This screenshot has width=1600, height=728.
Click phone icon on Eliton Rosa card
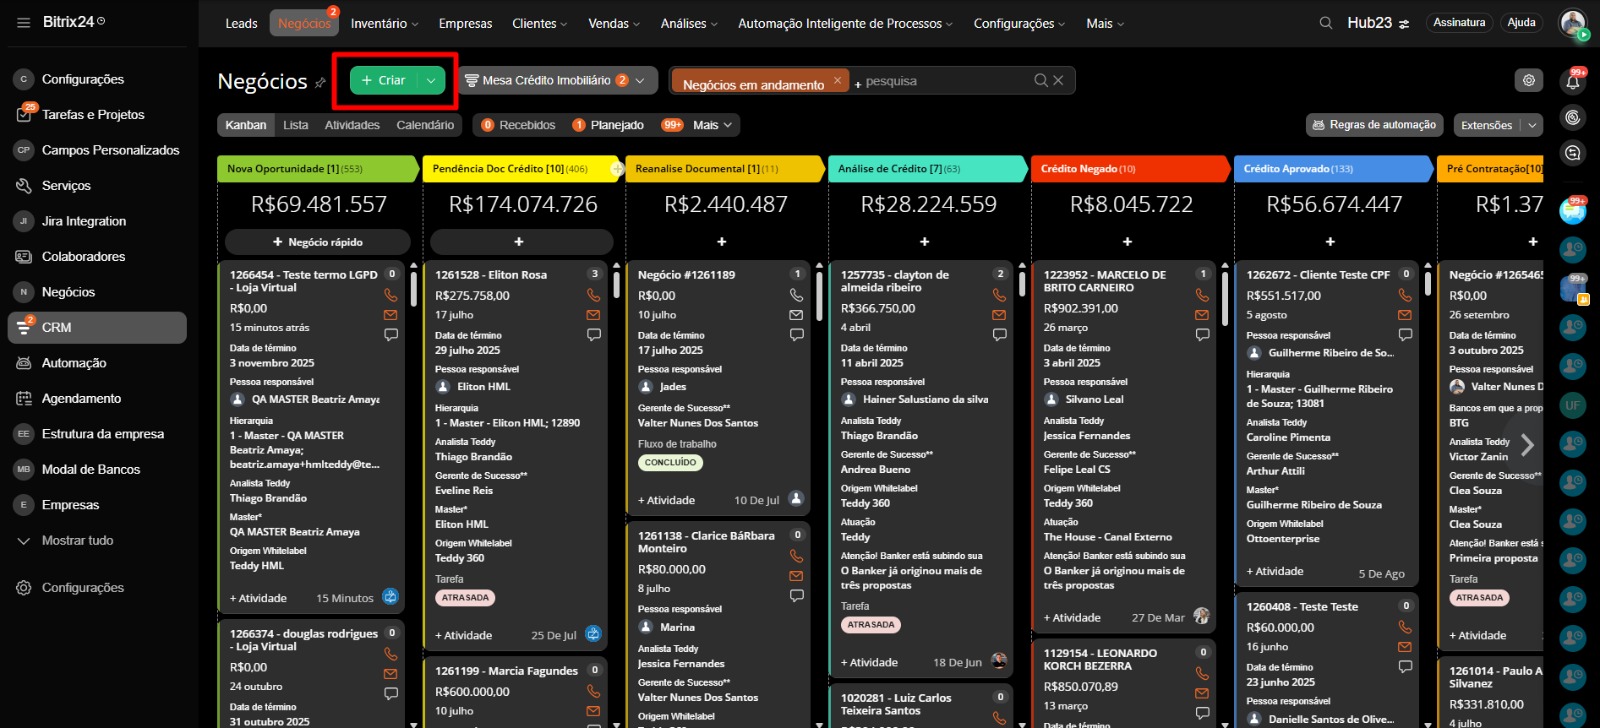point(593,295)
